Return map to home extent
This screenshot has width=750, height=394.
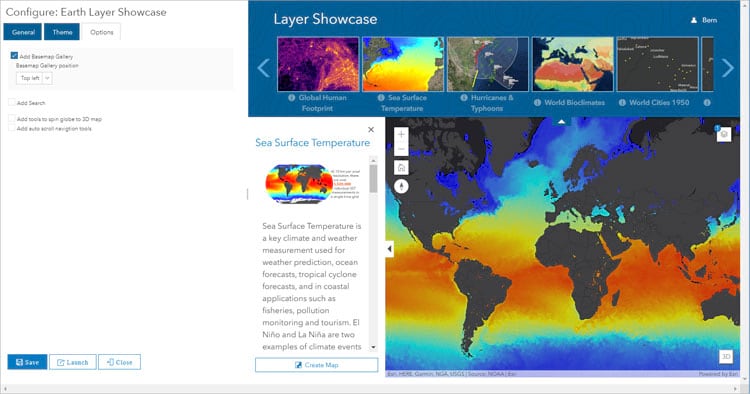tap(401, 167)
